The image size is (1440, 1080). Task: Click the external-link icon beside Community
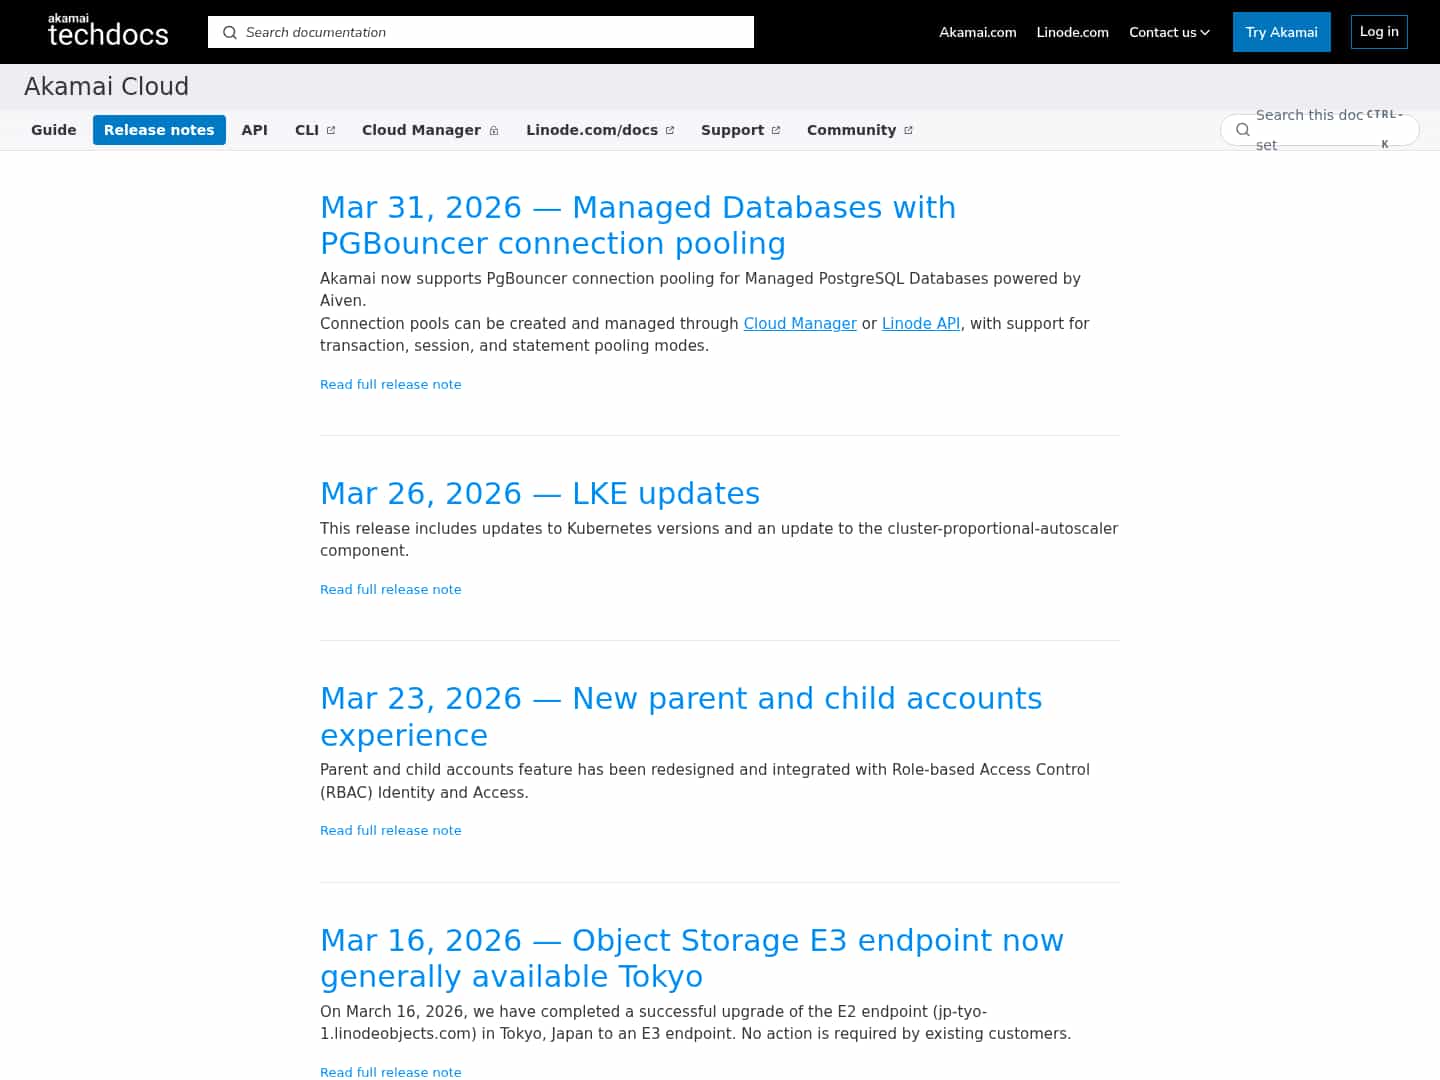click(907, 129)
